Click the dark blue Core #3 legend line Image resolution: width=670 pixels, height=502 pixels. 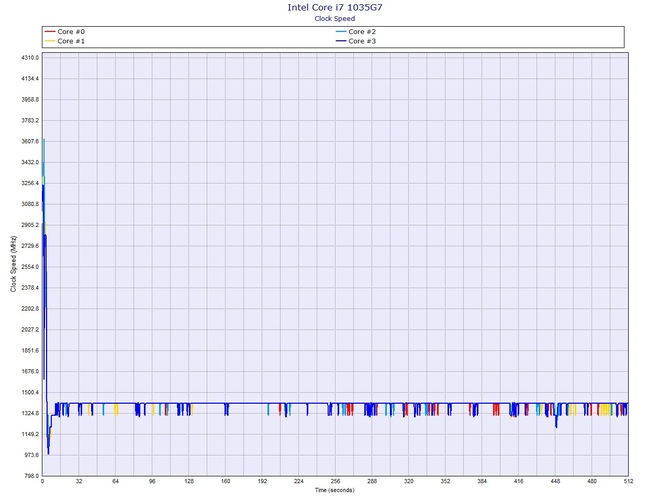tap(341, 41)
